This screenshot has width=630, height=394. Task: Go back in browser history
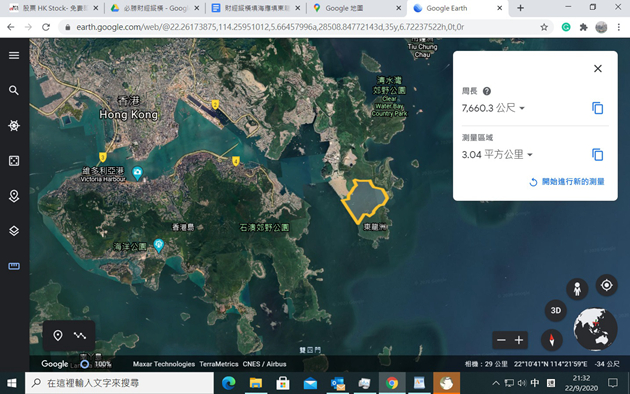[x=11, y=27]
